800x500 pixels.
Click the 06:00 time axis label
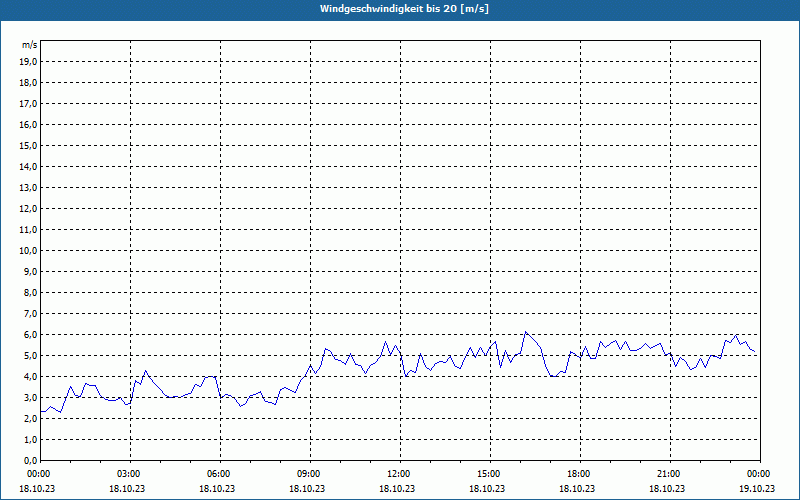point(220,474)
